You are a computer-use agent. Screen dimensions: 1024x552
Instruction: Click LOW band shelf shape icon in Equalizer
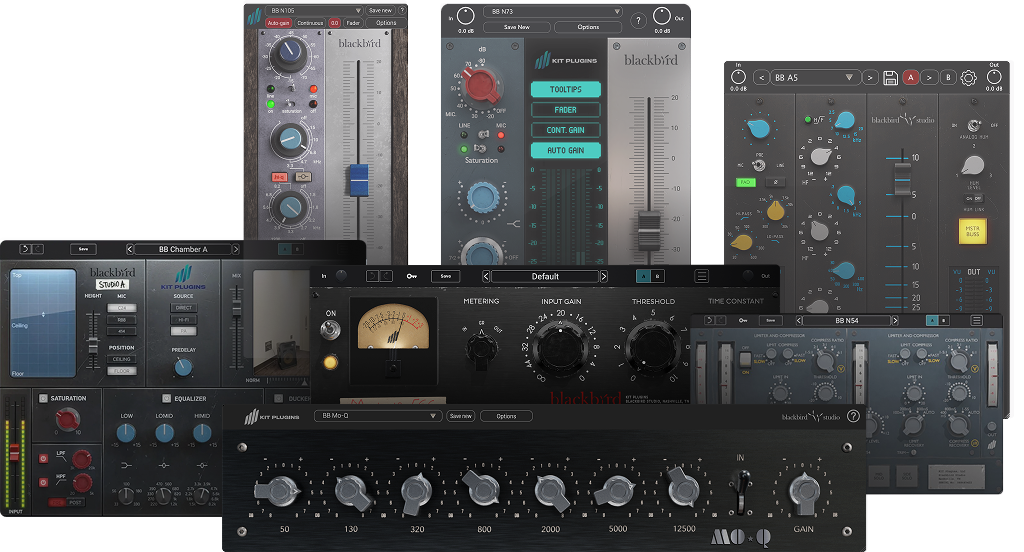click(126, 465)
